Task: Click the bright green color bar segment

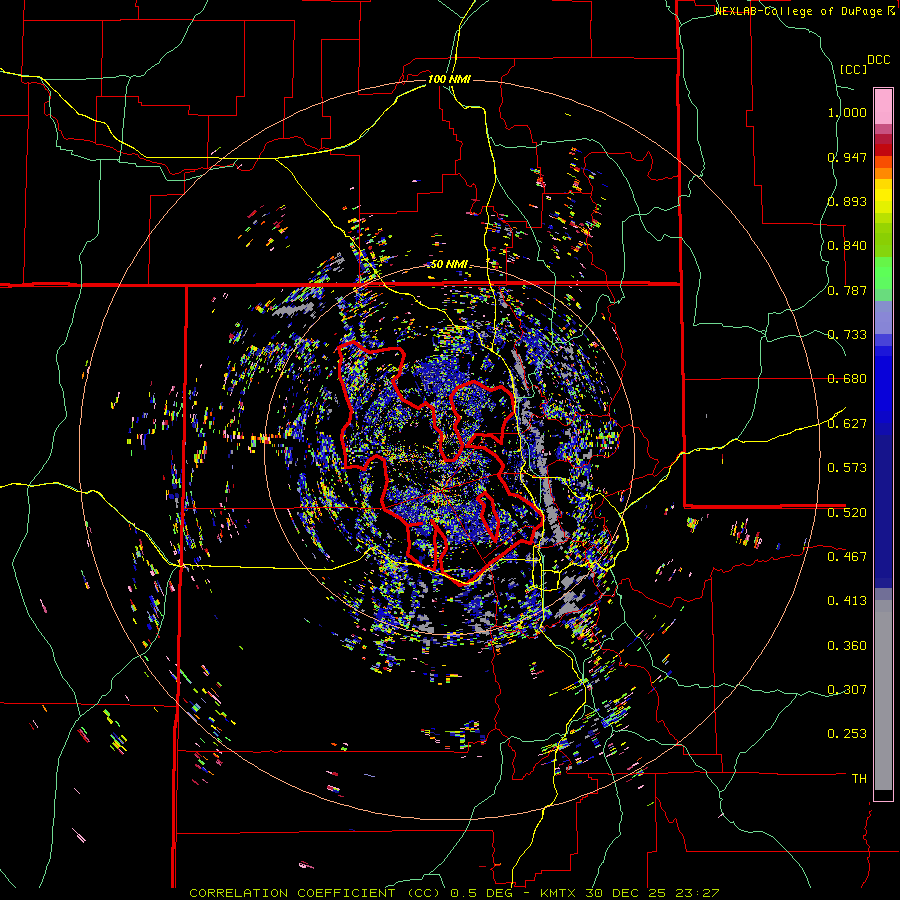Action: click(883, 273)
